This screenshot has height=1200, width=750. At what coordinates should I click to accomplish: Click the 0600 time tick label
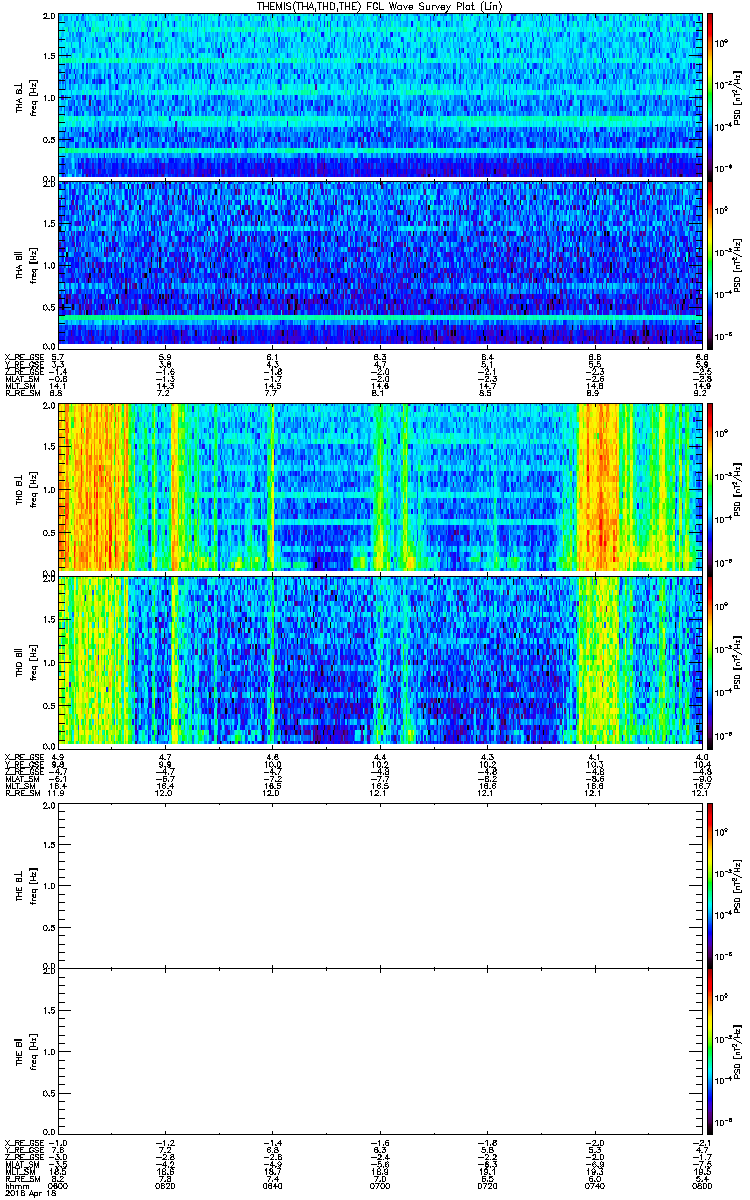pyautogui.click(x=58, y=1185)
